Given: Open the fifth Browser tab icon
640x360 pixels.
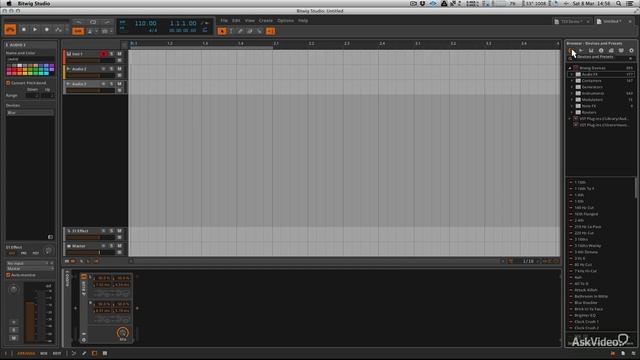Looking at the screenshot, I should click(611, 50).
